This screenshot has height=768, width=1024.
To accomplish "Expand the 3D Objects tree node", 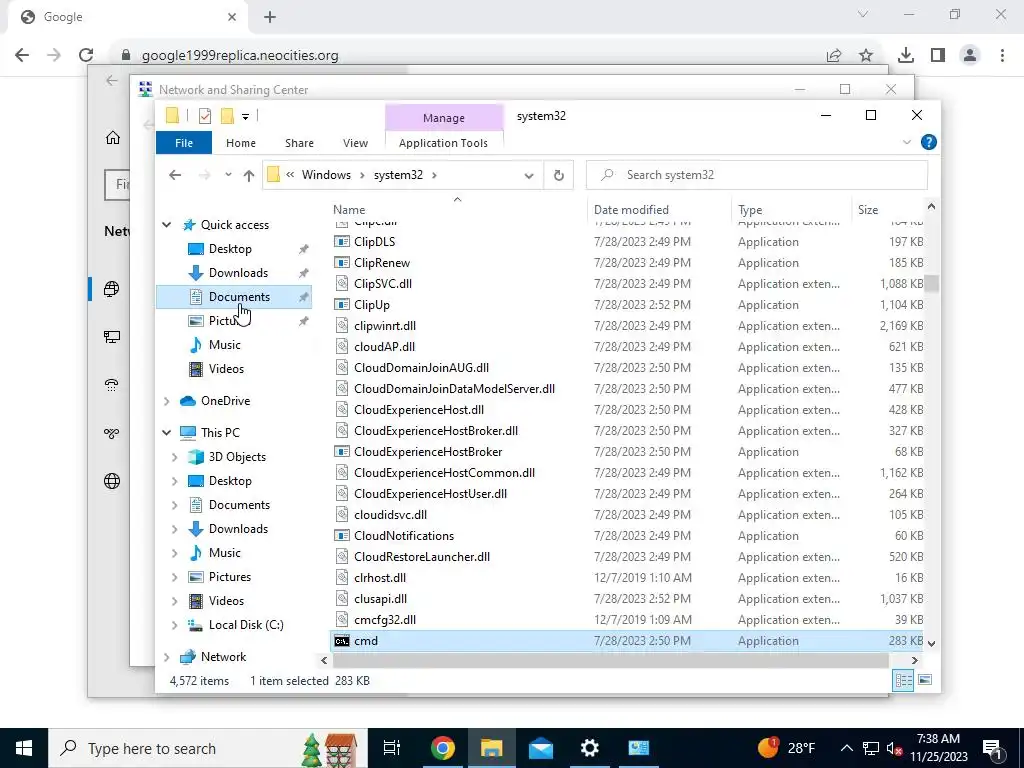I will pos(174,457).
